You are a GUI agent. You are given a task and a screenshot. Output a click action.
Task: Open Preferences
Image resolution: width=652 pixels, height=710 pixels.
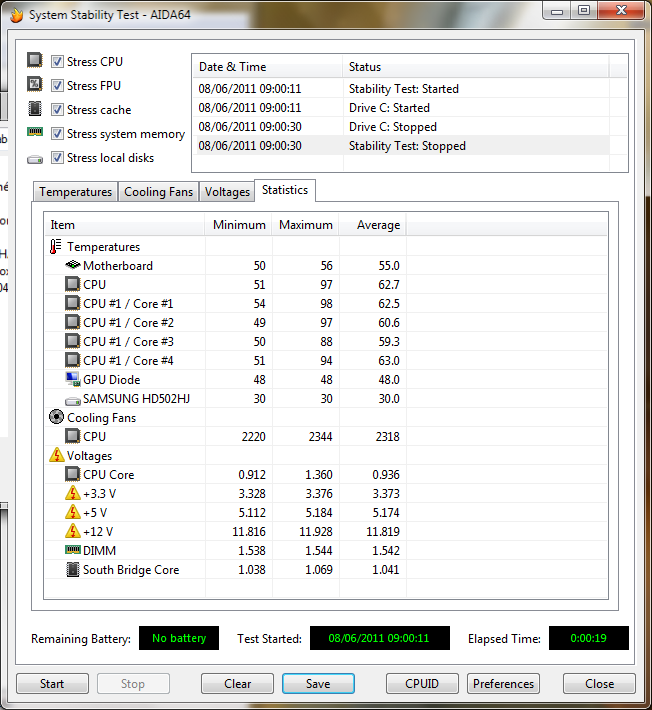point(503,684)
